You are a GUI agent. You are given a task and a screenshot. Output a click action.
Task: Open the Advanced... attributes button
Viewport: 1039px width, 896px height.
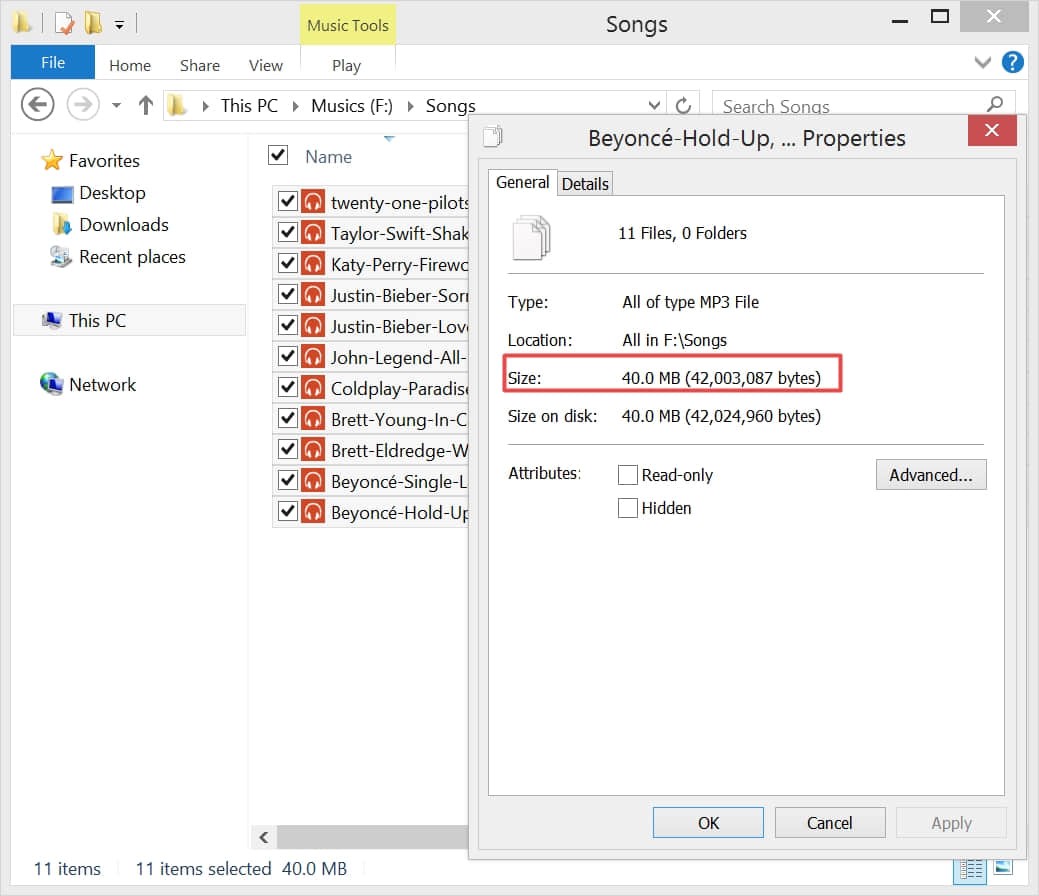(x=930, y=475)
